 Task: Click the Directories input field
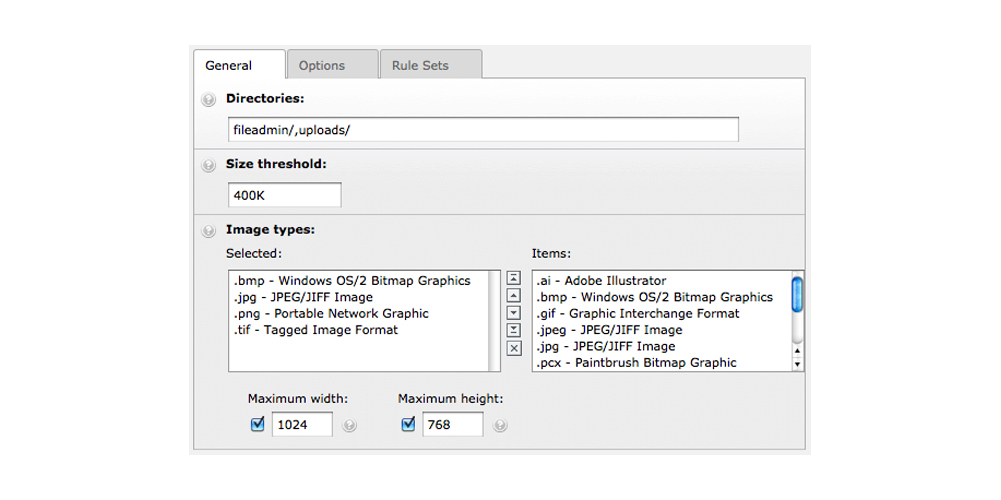[483, 130]
